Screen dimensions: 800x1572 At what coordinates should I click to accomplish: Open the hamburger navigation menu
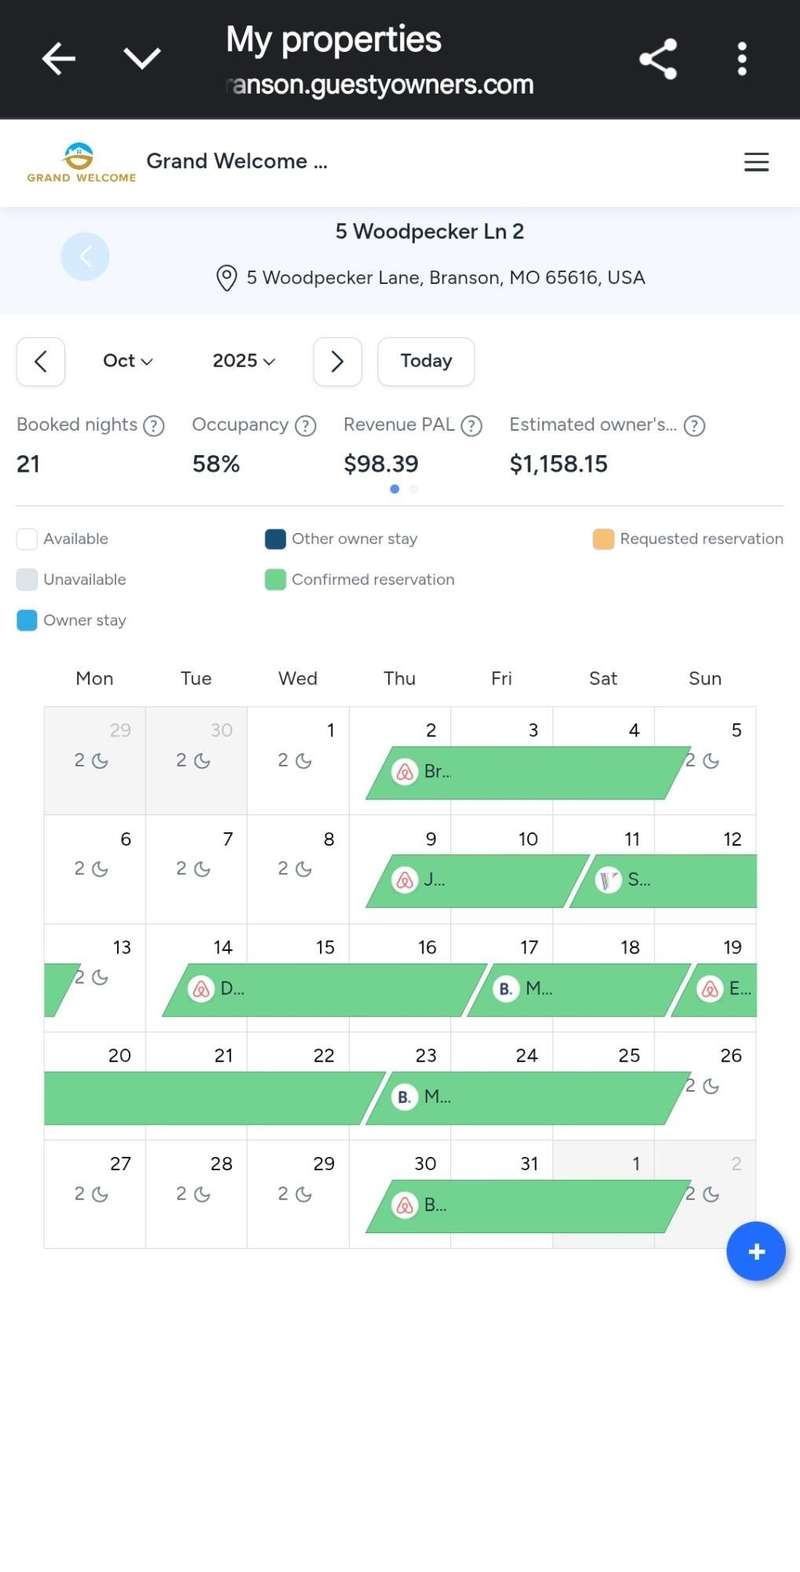(756, 162)
